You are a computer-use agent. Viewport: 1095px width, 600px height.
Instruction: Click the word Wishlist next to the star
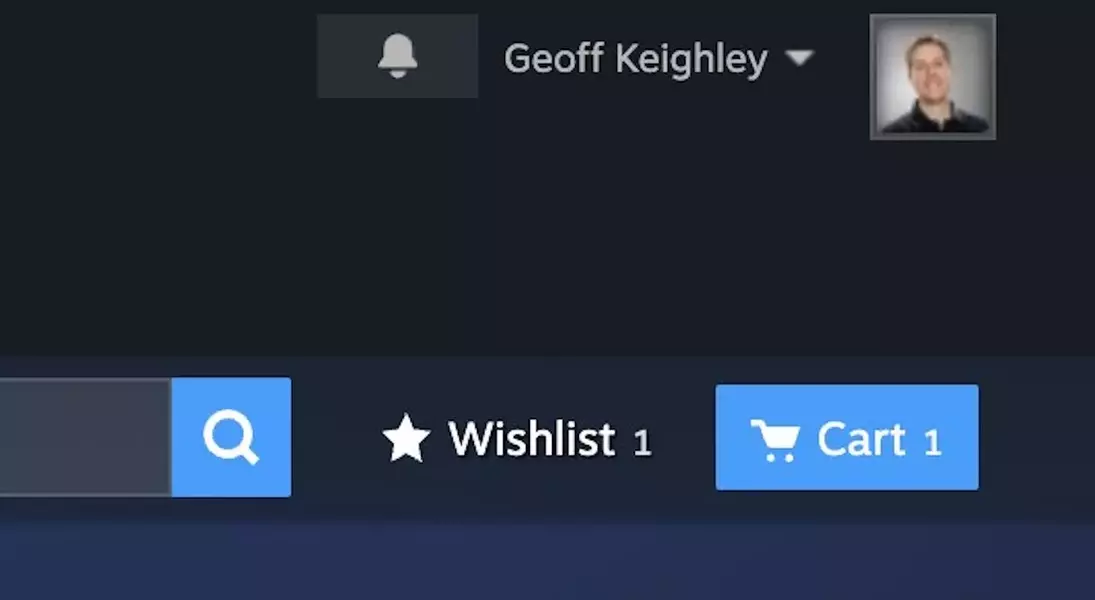pos(532,439)
